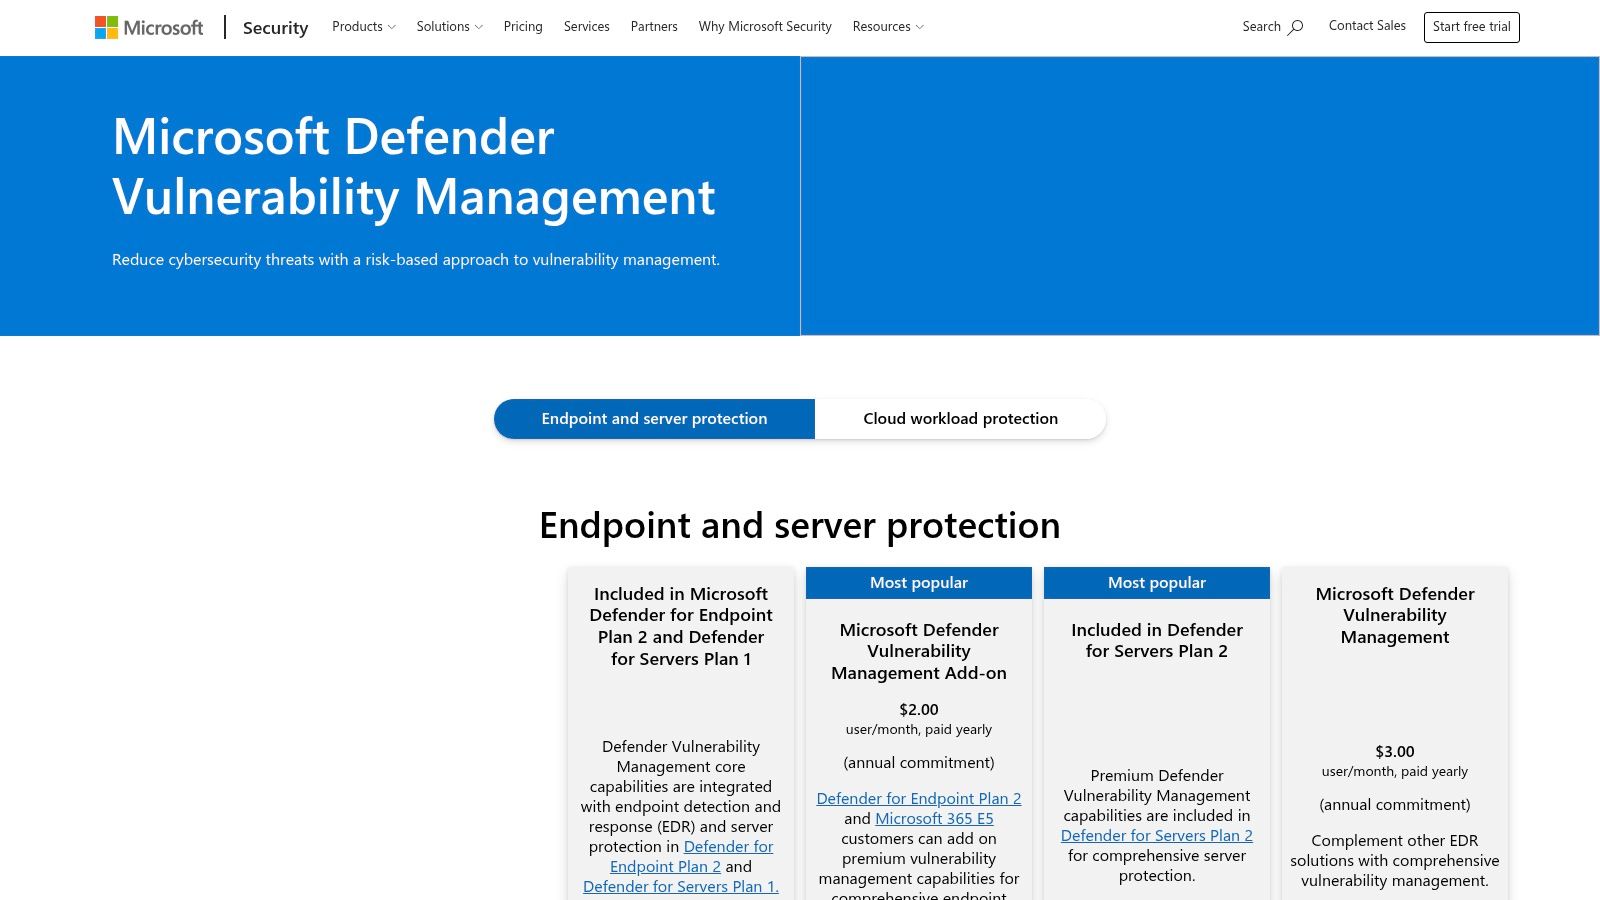Open the Microsoft 365 E5 link

click(934, 818)
